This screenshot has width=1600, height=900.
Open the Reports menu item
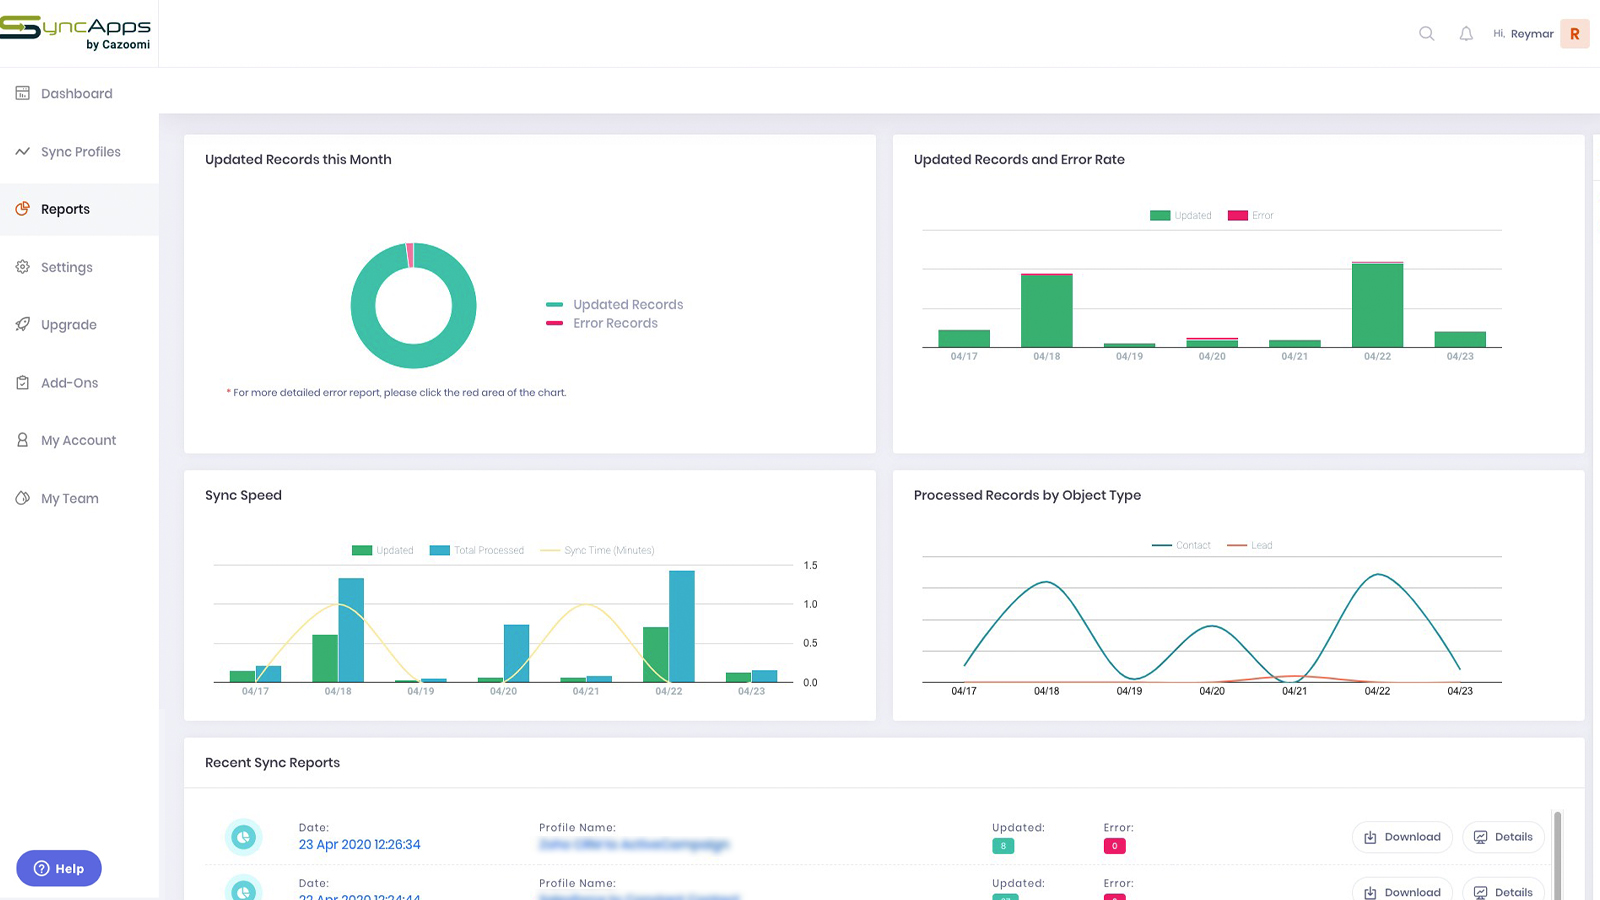point(65,209)
